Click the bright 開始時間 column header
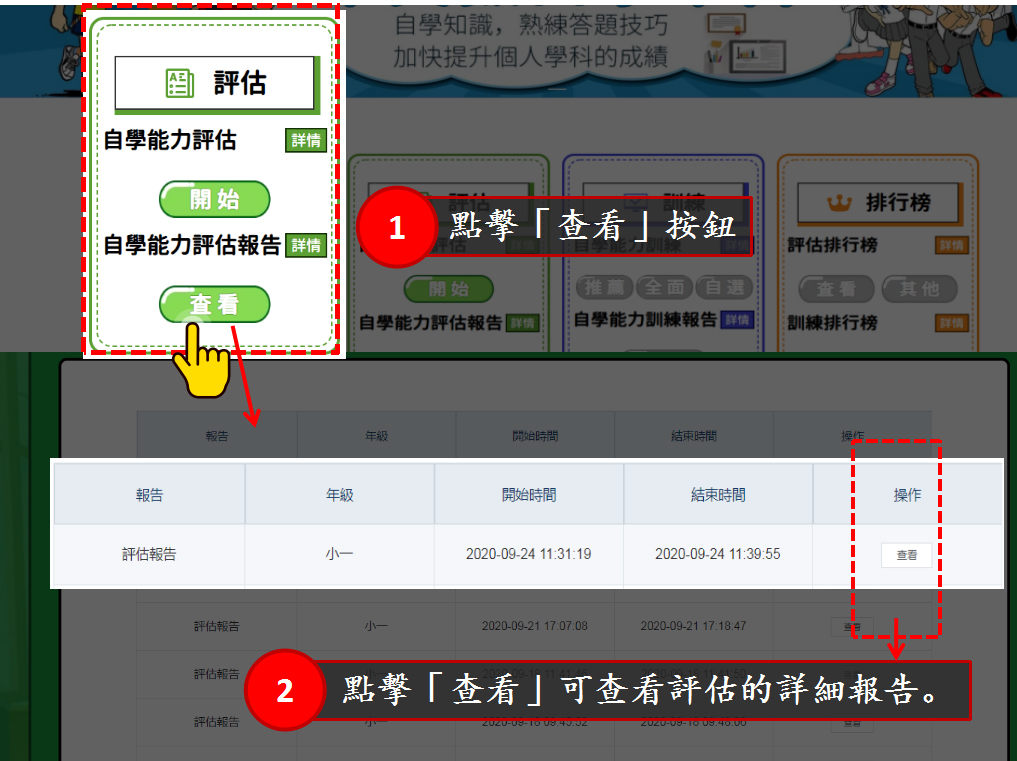This screenshot has height=761, width=1017. click(x=529, y=495)
